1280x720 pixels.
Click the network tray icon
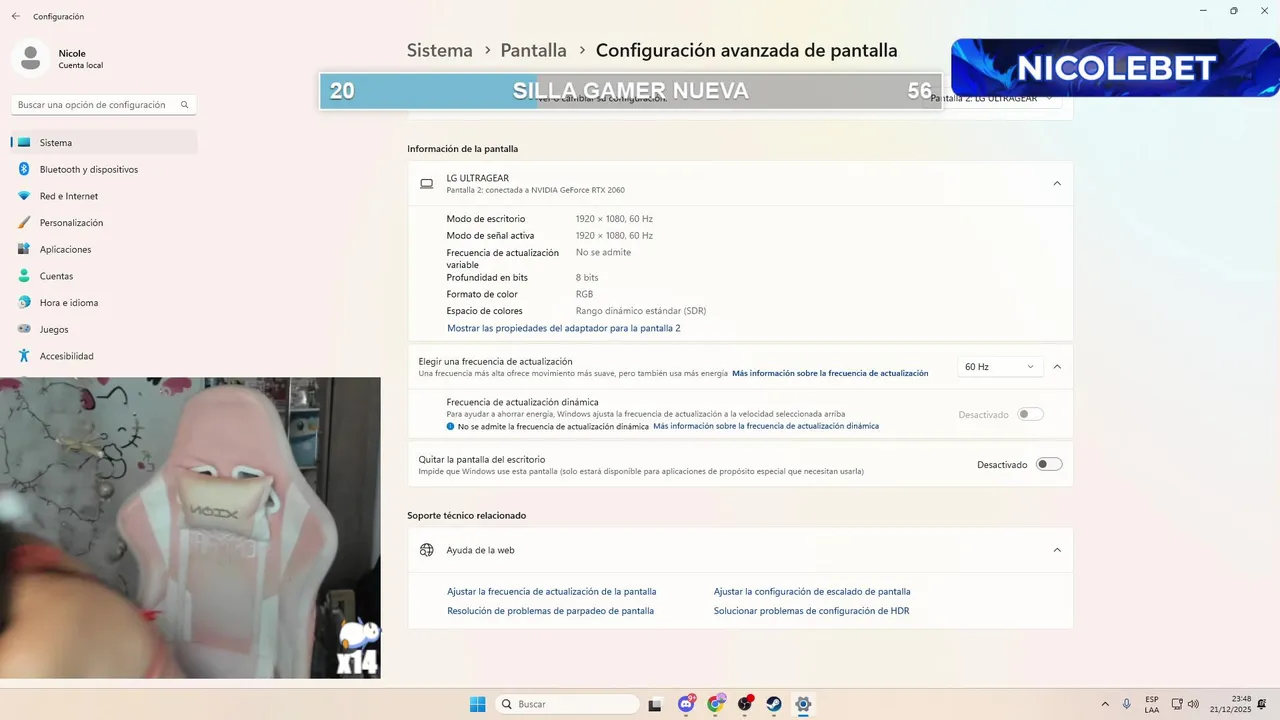pyautogui.click(x=1177, y=704)
